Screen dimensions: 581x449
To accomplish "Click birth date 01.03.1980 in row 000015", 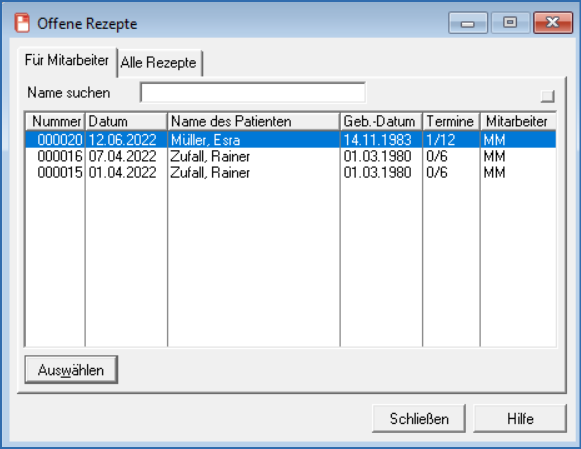I will pyautogui.click(x=377, y=173).
